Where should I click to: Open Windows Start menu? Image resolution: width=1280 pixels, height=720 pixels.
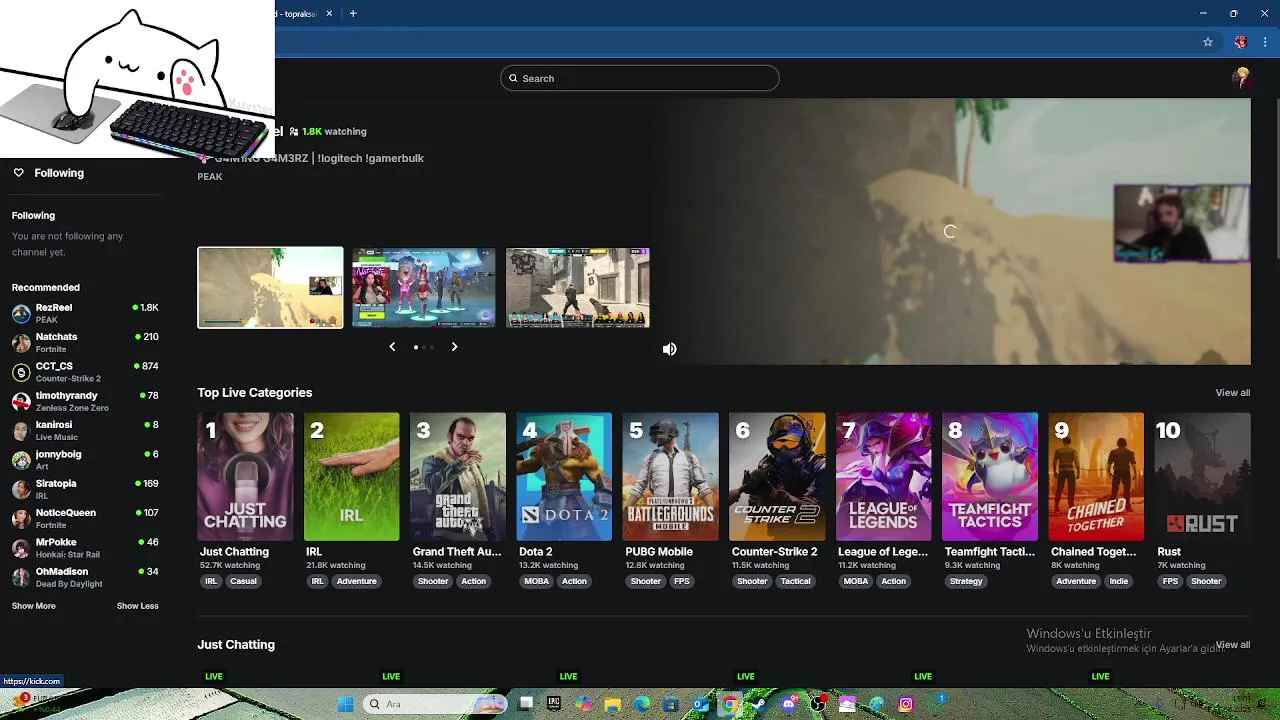click(346, 704)
